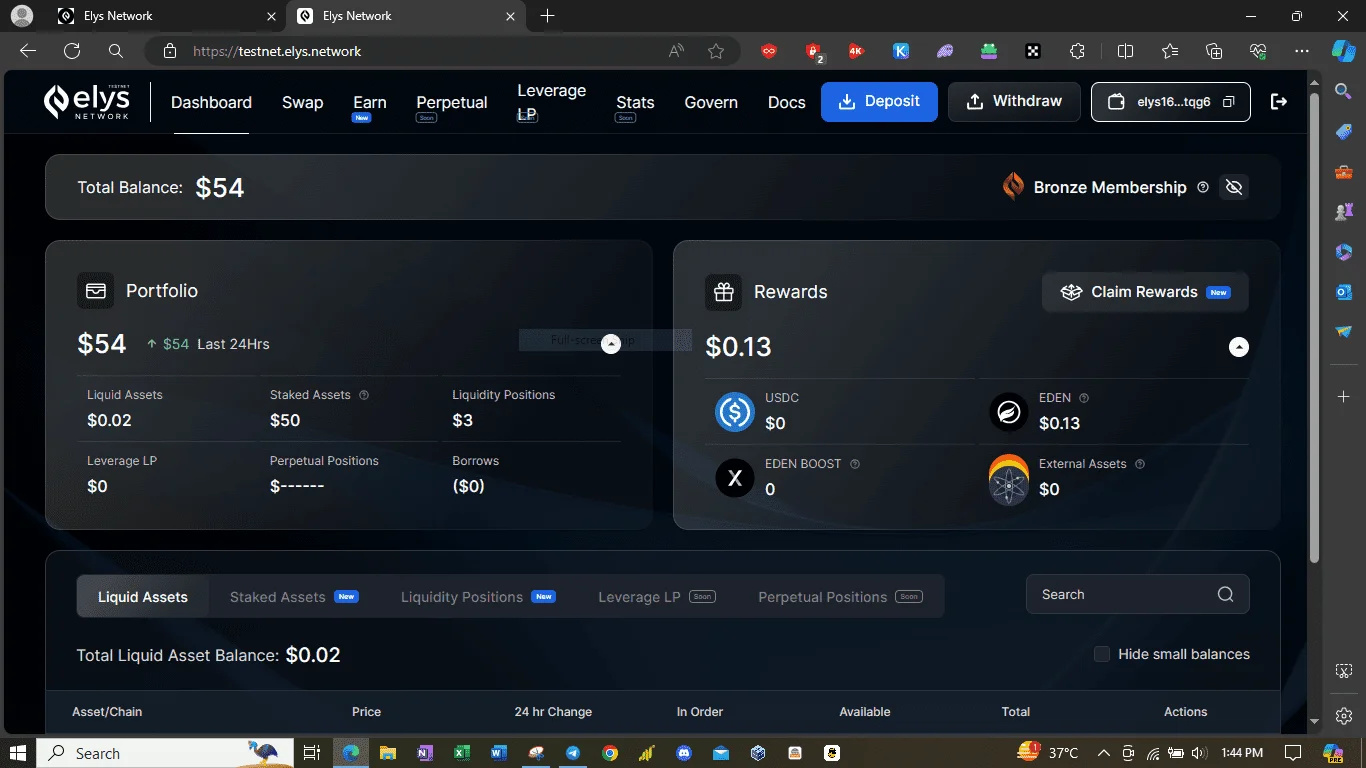Open Discord from the taskbar
The height and width of the screenshot is (768, 1366).
click(x=684, y=753)
